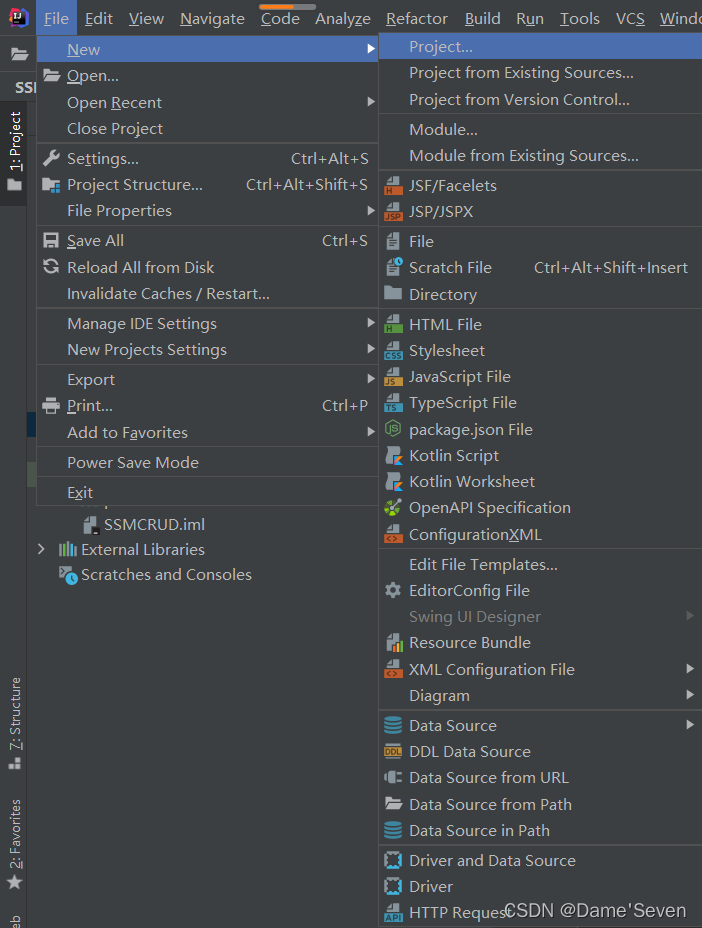Choose the Driver menu entry
The height and width of the screenshot is (928, 702).
coord(540,887)
